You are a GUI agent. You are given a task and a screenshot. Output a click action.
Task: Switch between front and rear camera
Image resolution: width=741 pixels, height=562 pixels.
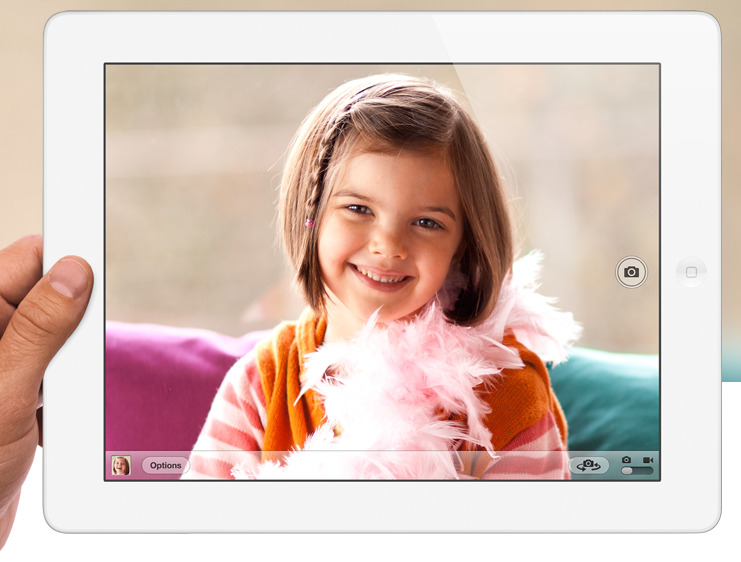coord(588,465)
